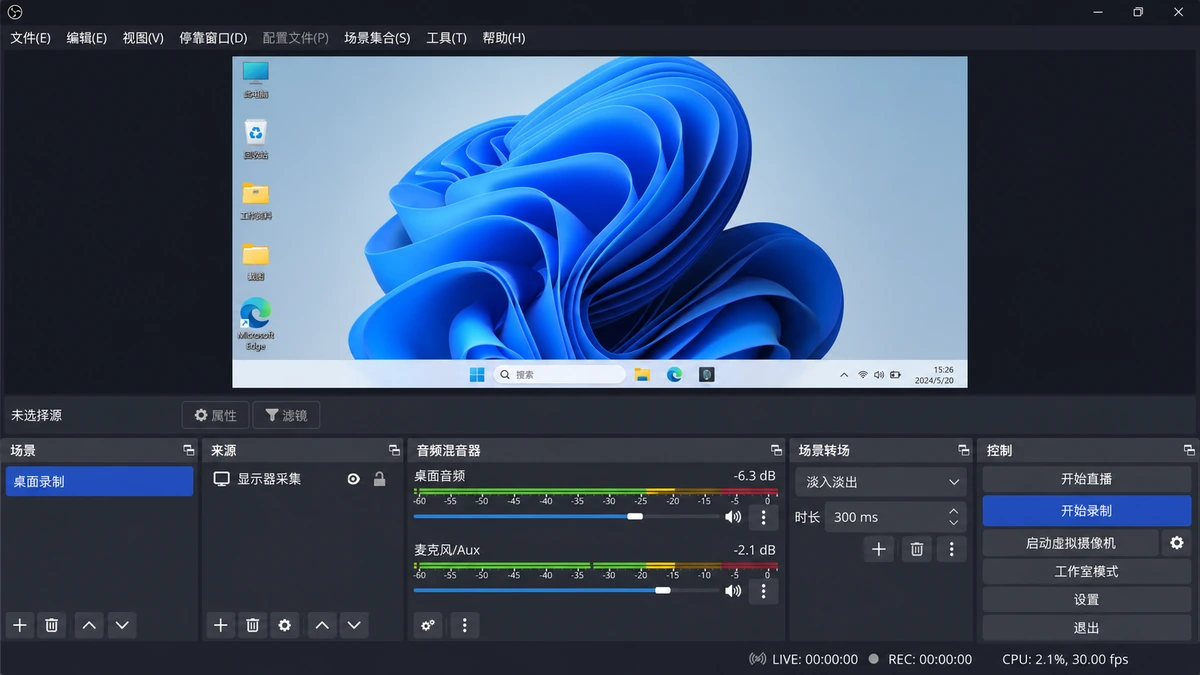Open the 编辑(E) menu
1200x675 pixels.
tap(86, 38)
